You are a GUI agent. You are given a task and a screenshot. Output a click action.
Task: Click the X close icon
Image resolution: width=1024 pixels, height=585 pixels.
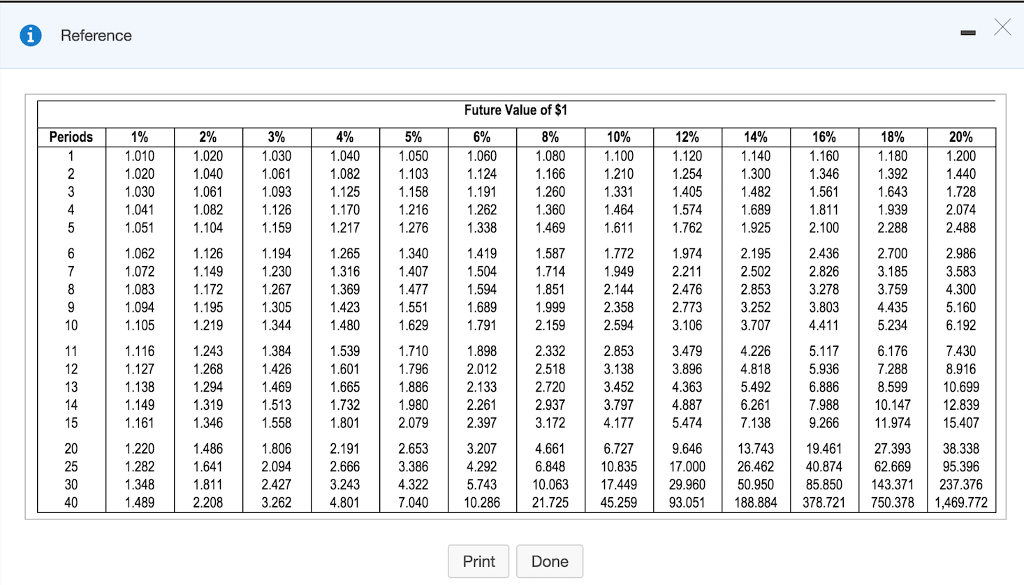click(1003, 28)
